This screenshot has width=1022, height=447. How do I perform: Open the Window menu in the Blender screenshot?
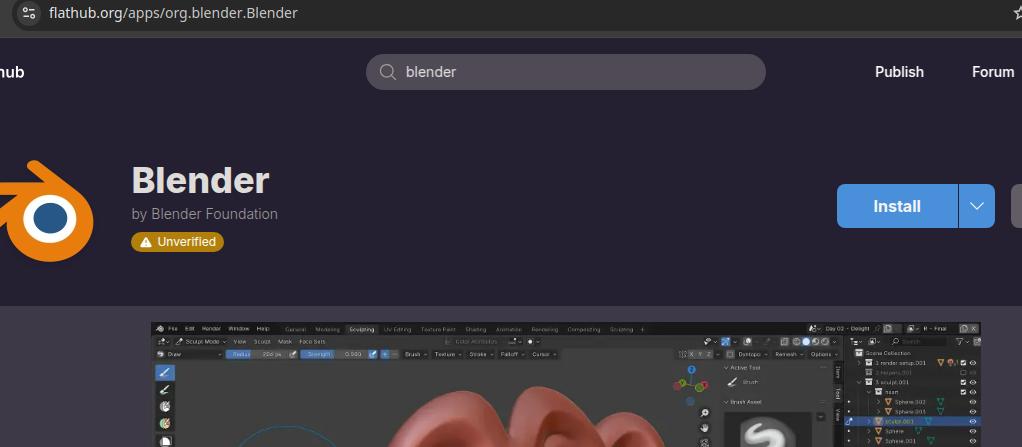tap(239, 329)
